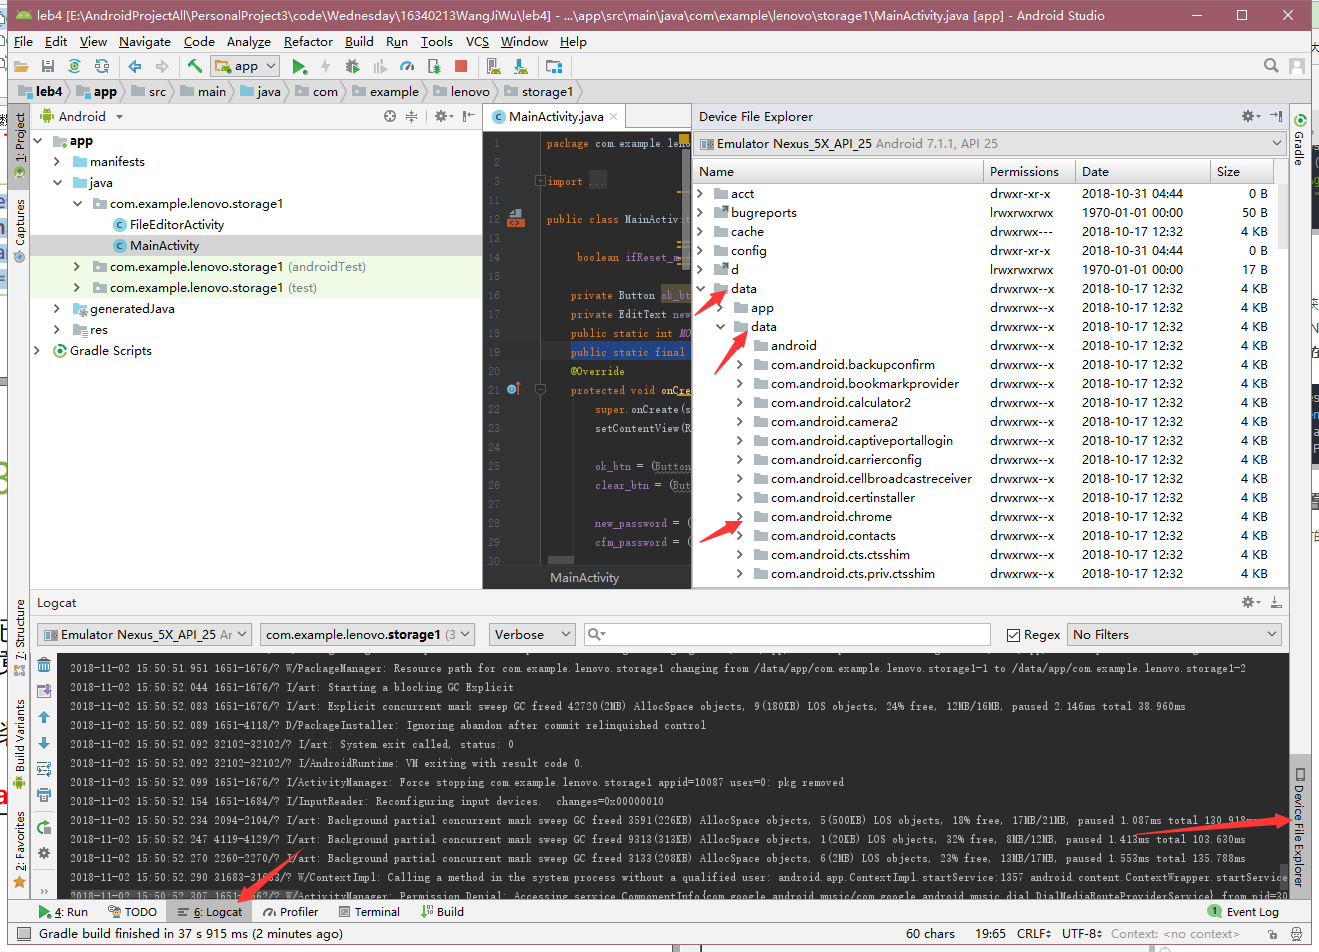
Task: Click Scroll to the end logcat icon
Action: click(x=44, y=691)
